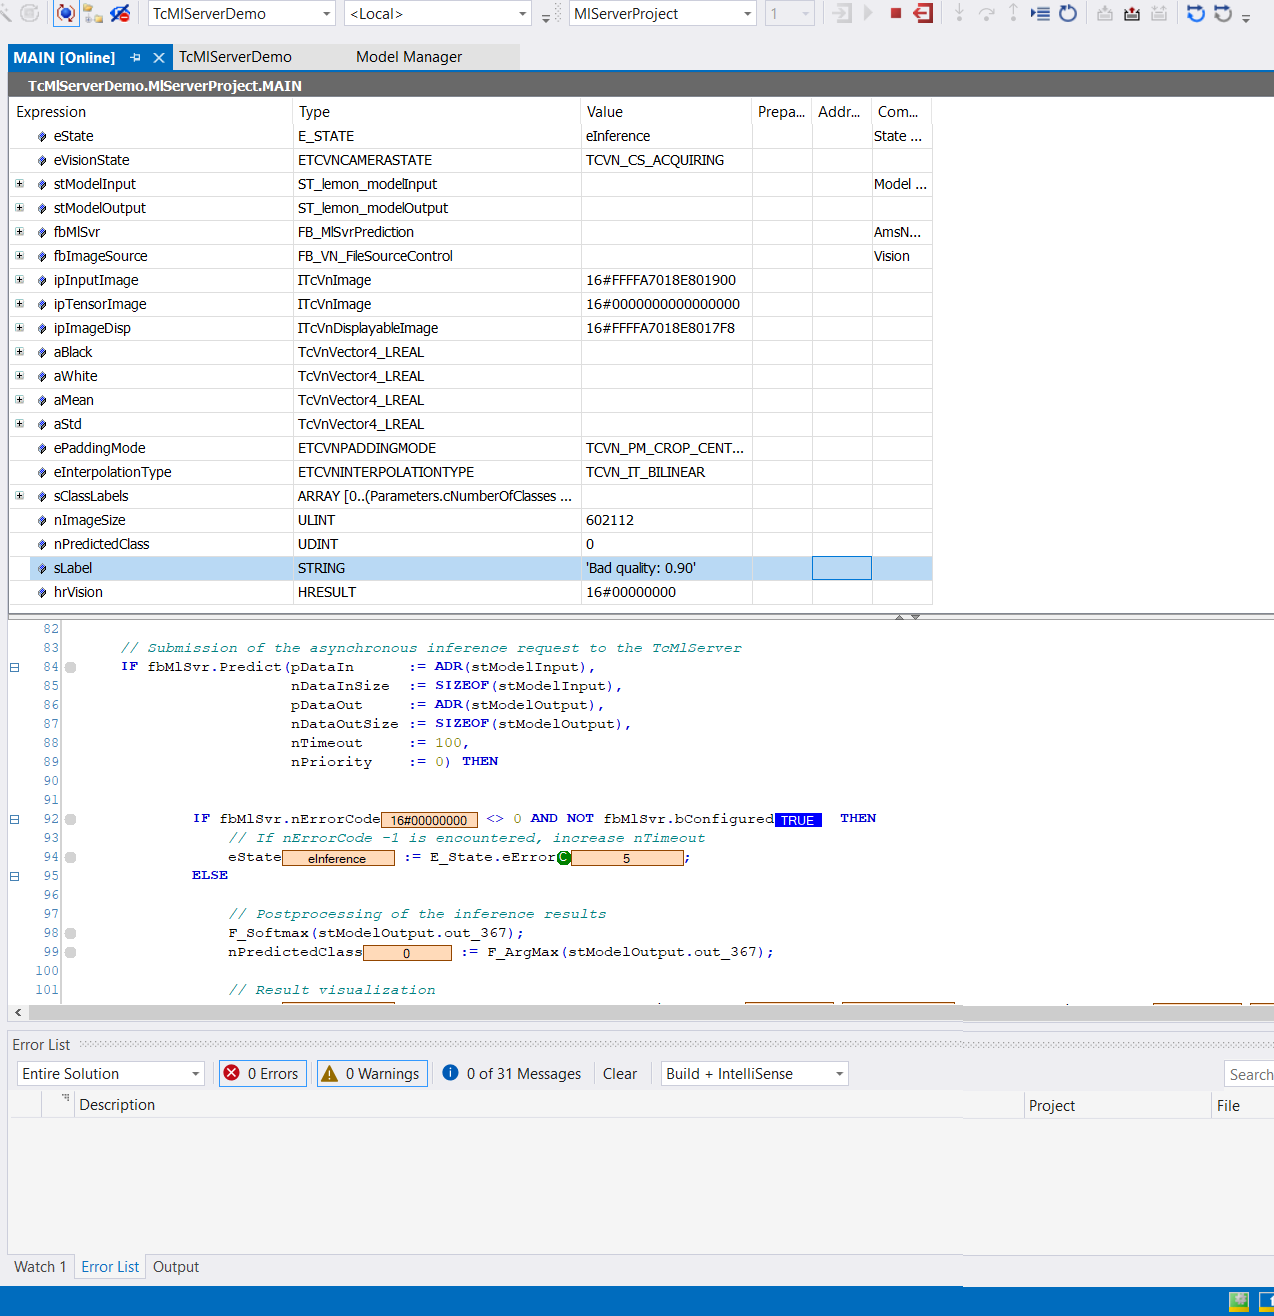This screenshot has width=1274, height=1316.
Task: Switch to the Model Manager tab
Action: coord(409,57)
